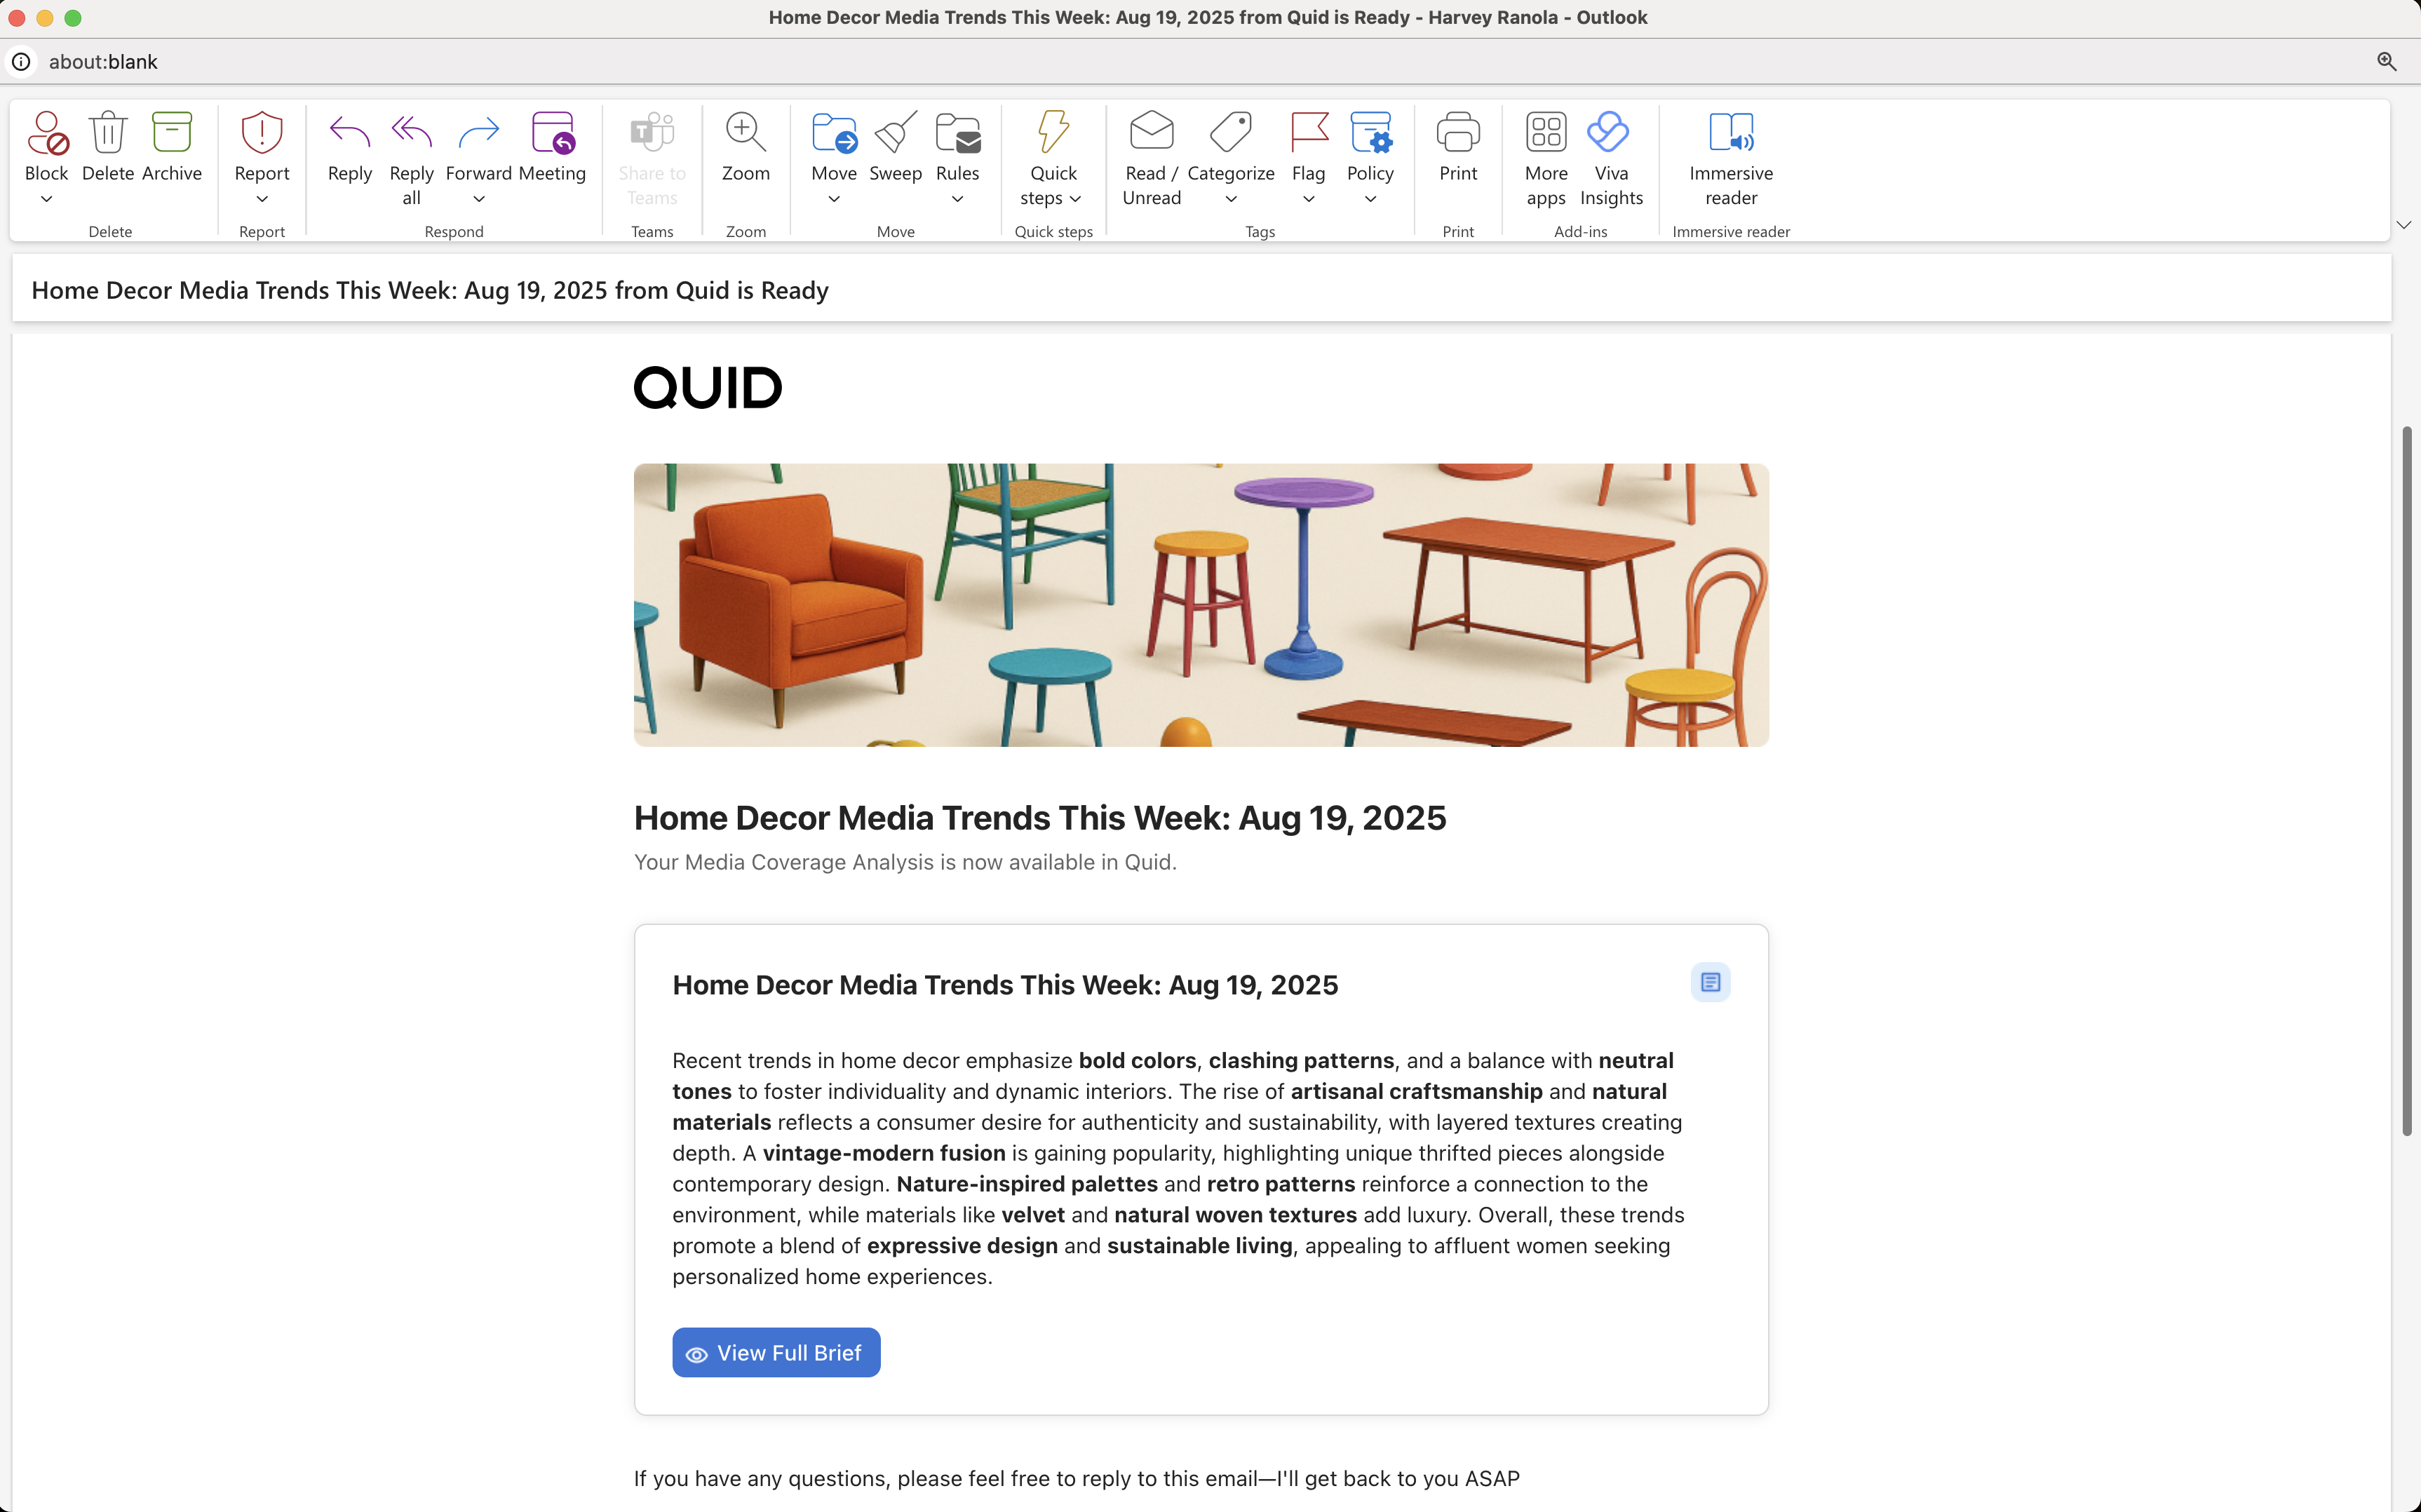Zoom with the magnifier ribbon icon
Screen dimensions: 2421x1512
[745, 134]
